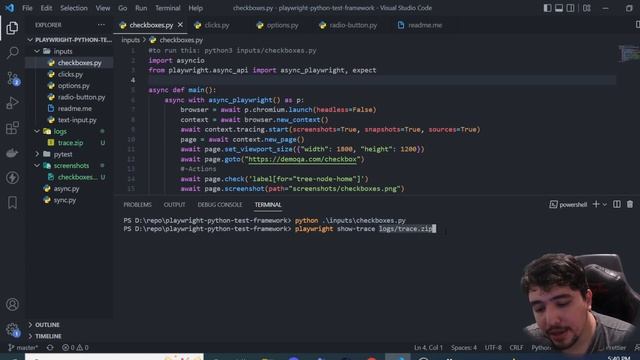
Task: Collapse the logs folder
Action: (69, 131)
